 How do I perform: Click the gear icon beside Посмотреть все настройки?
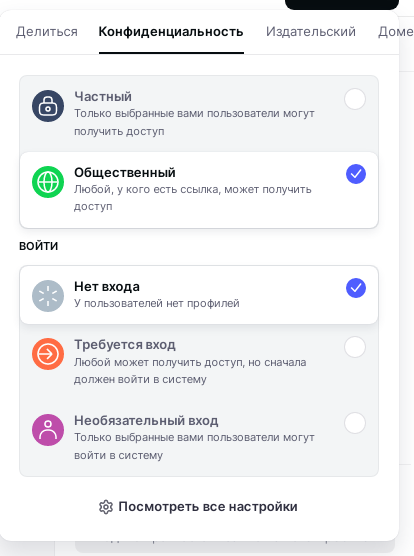[106, 507]
